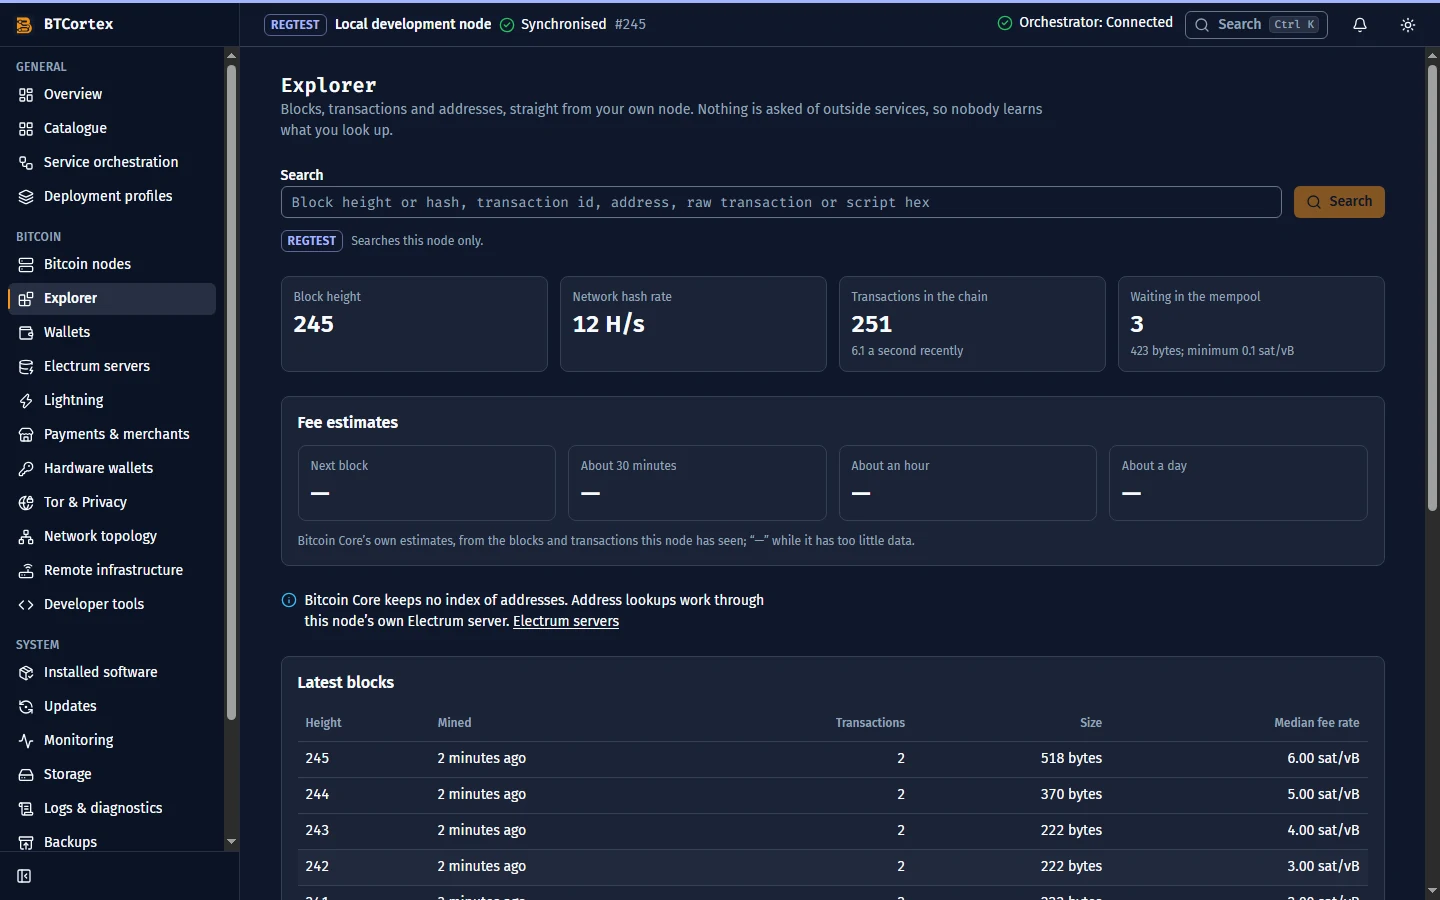Click Electrum servers sidebar icon
Image resolution: width=1440 pixels, height=900 pixels.
(26, 367)
